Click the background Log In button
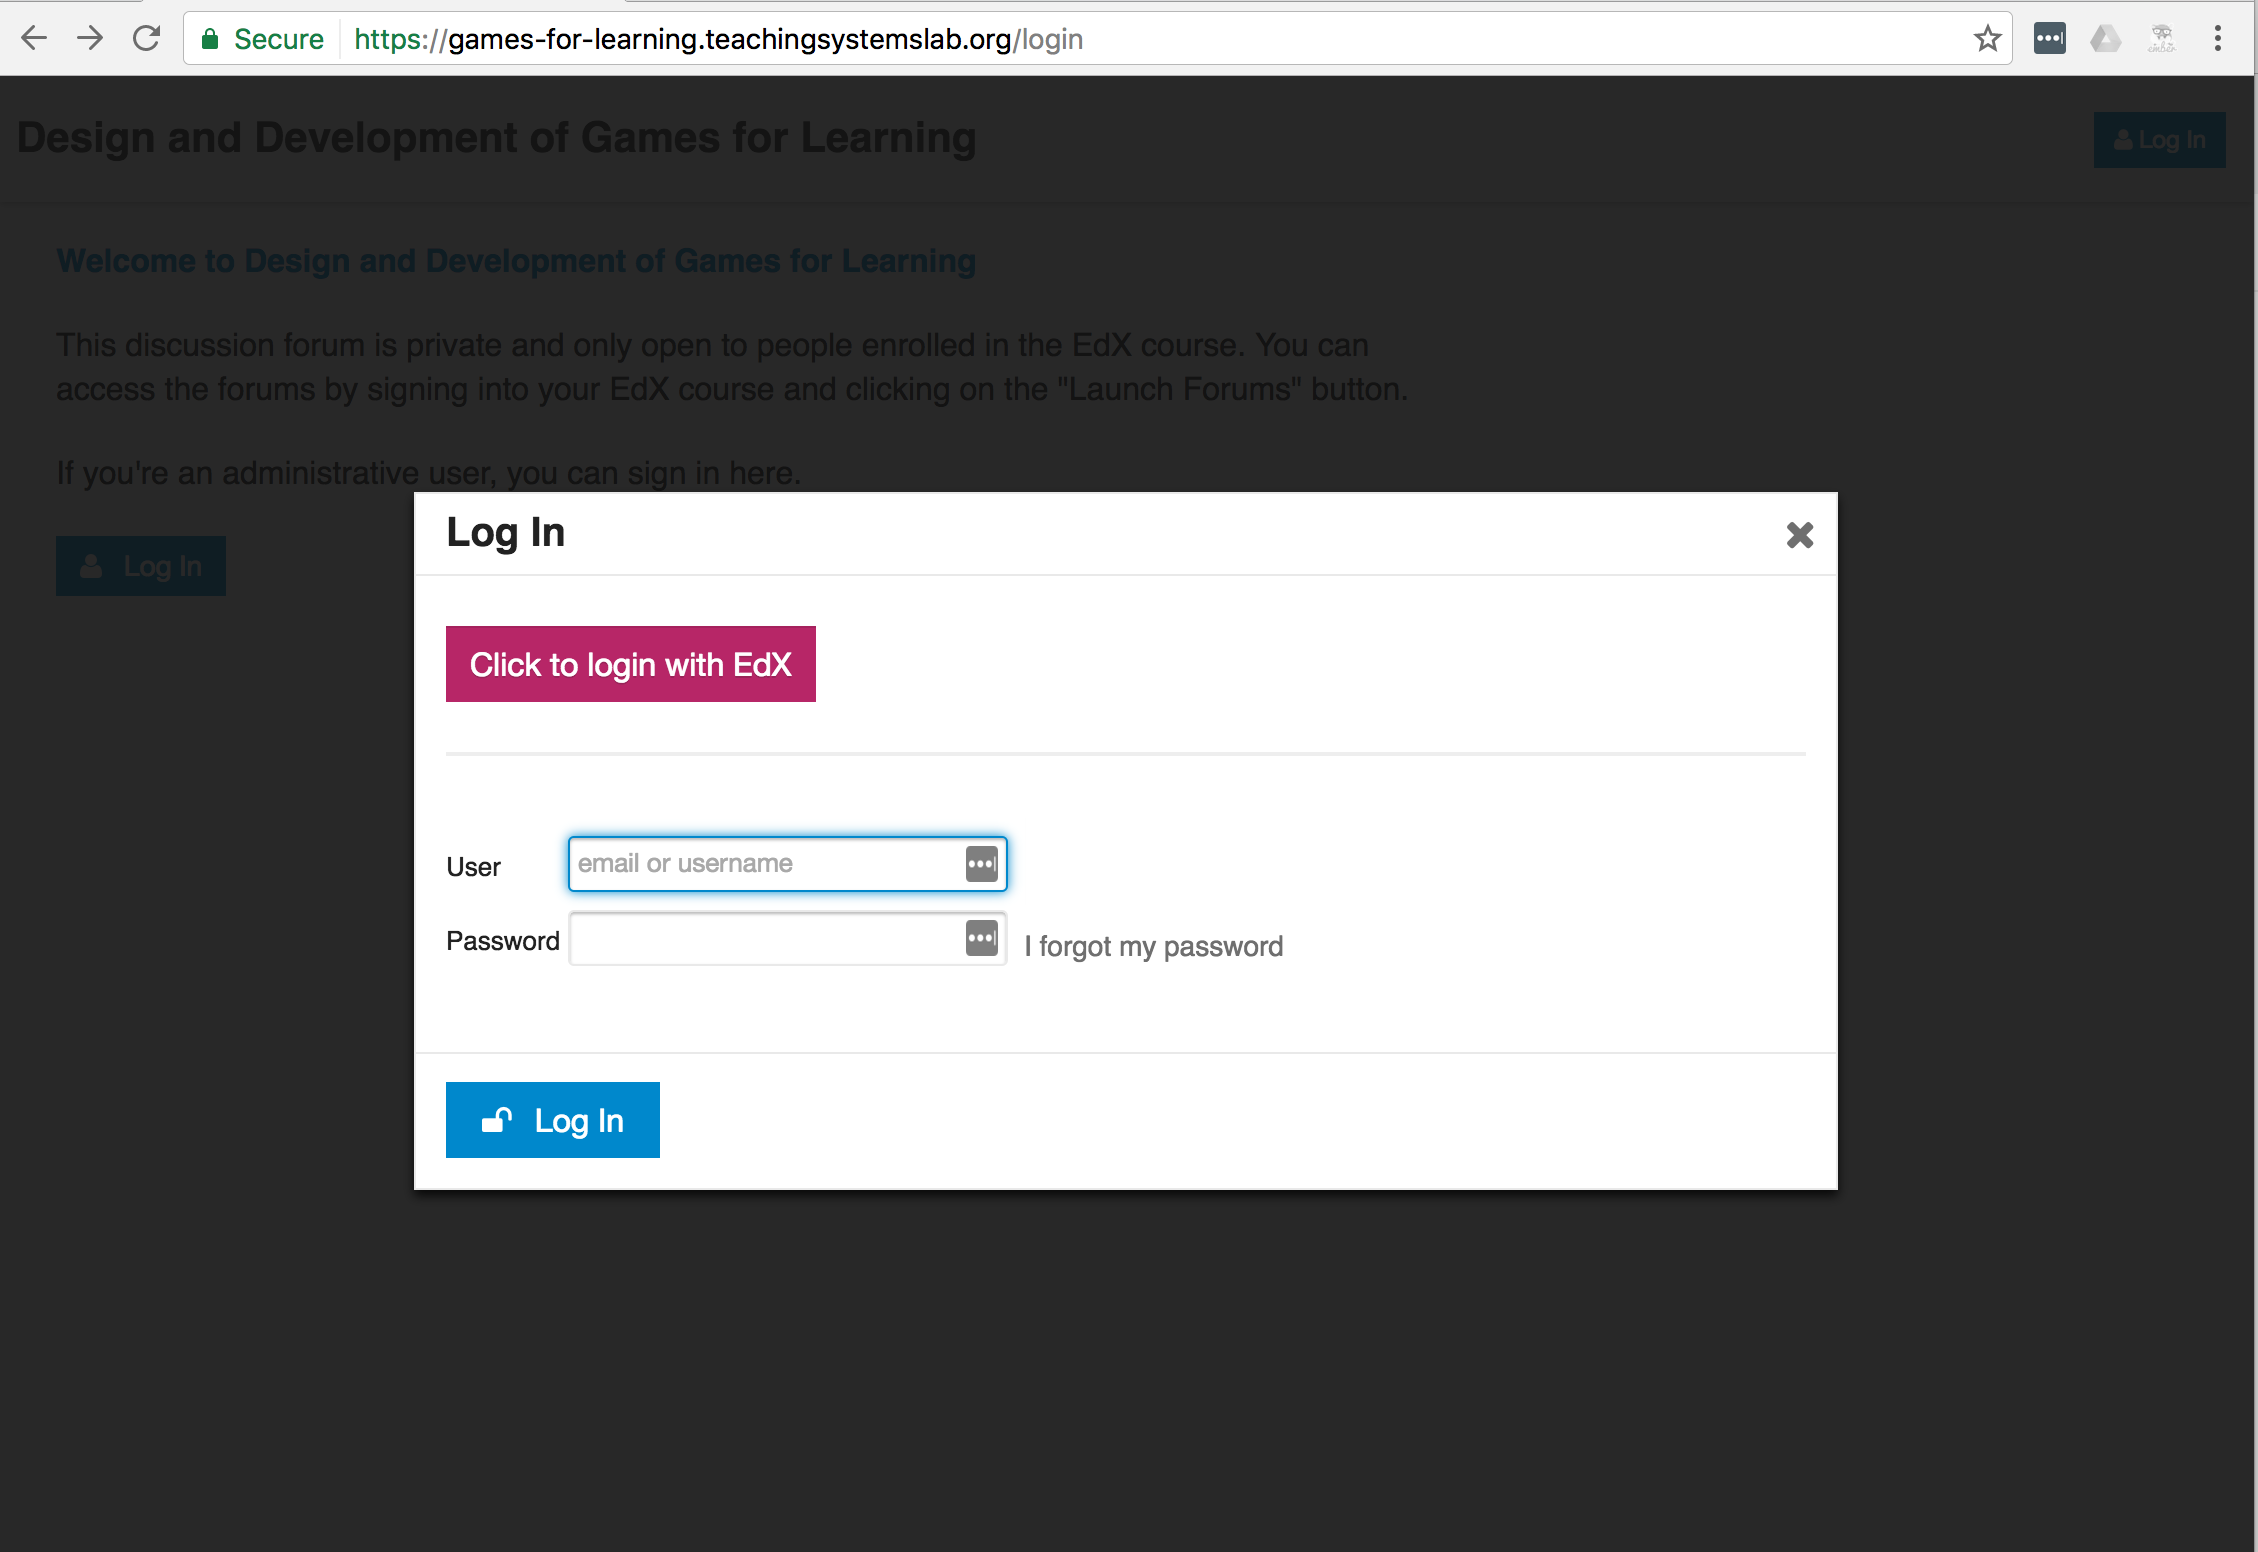This screenshot has height=1552, width=2258. coord(141,566)
